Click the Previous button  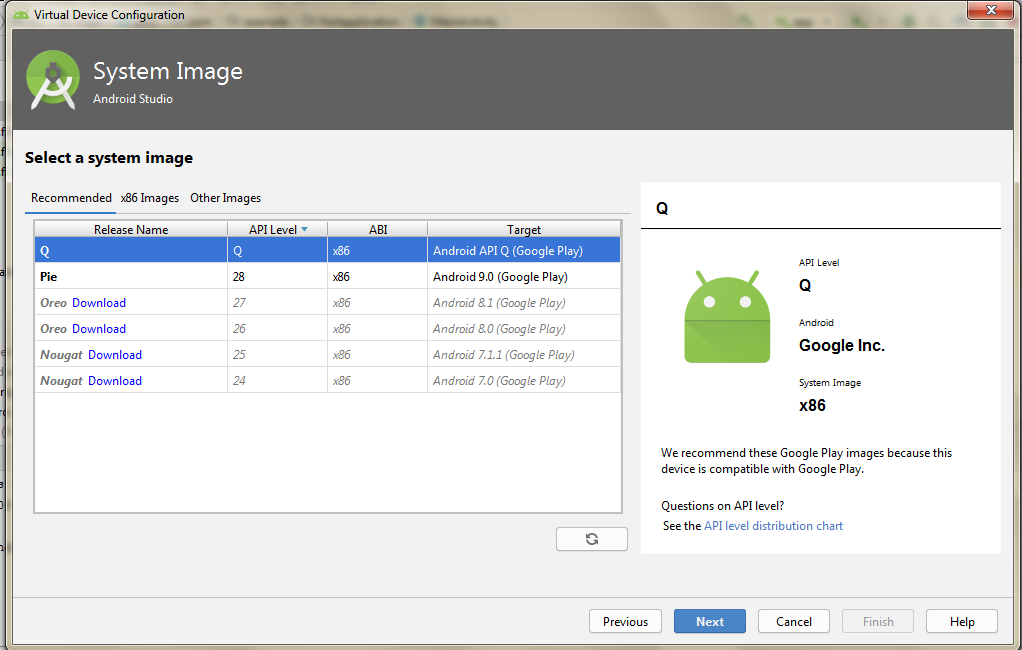tap(625, 621)
